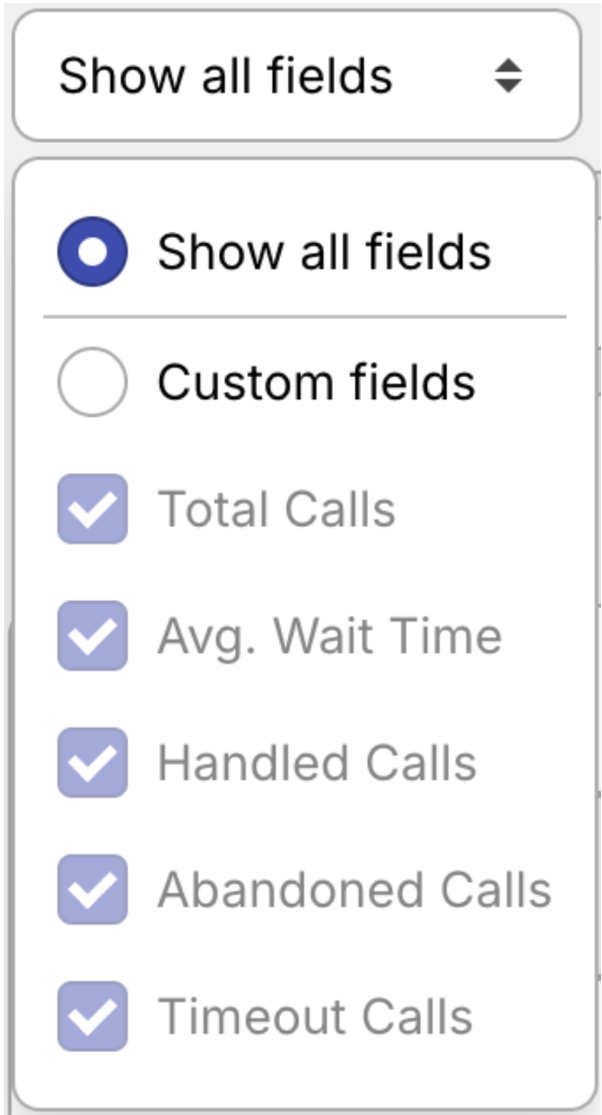Click the 'Abandoned Calls' field label
This screenshot has width=602, height=1115.
[x=354, y=890]
